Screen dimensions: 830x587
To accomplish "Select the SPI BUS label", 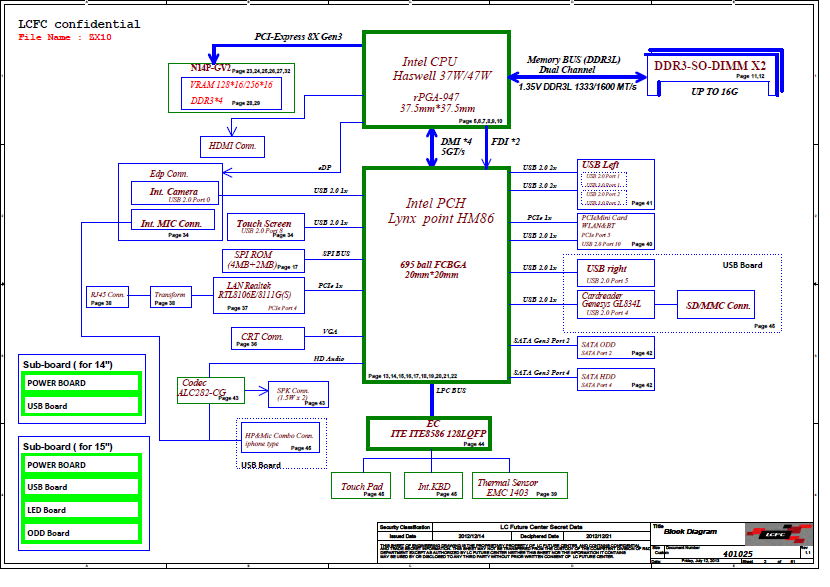I will click(336, 254).
